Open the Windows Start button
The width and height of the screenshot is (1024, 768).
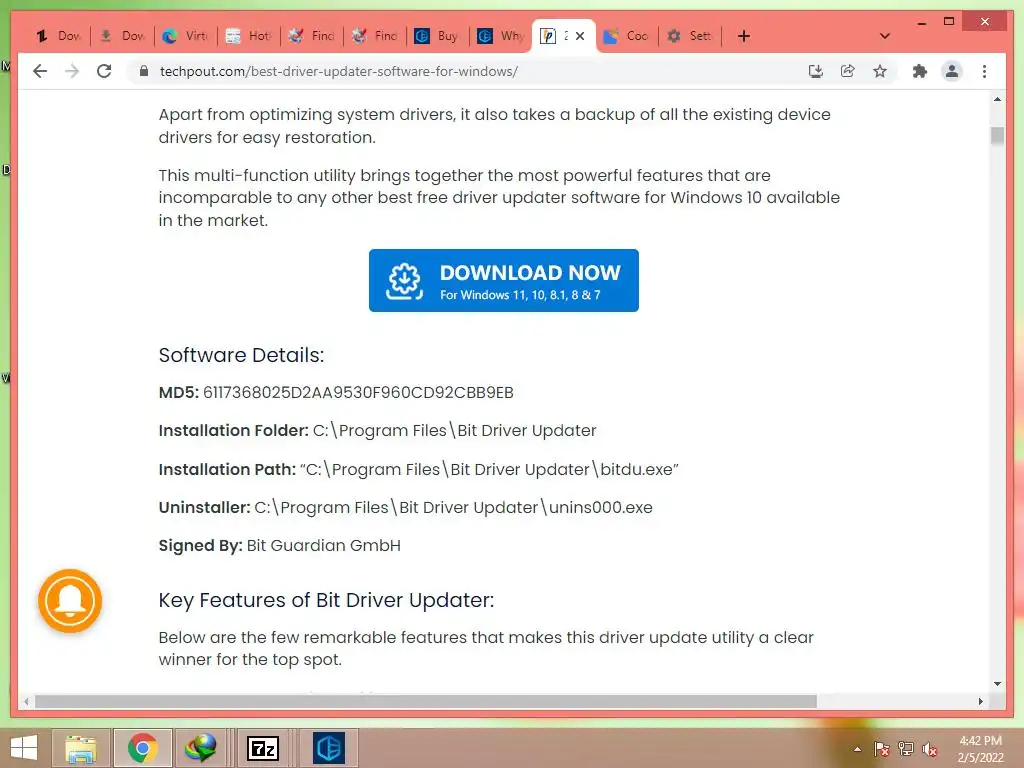(x=24, y=748)
